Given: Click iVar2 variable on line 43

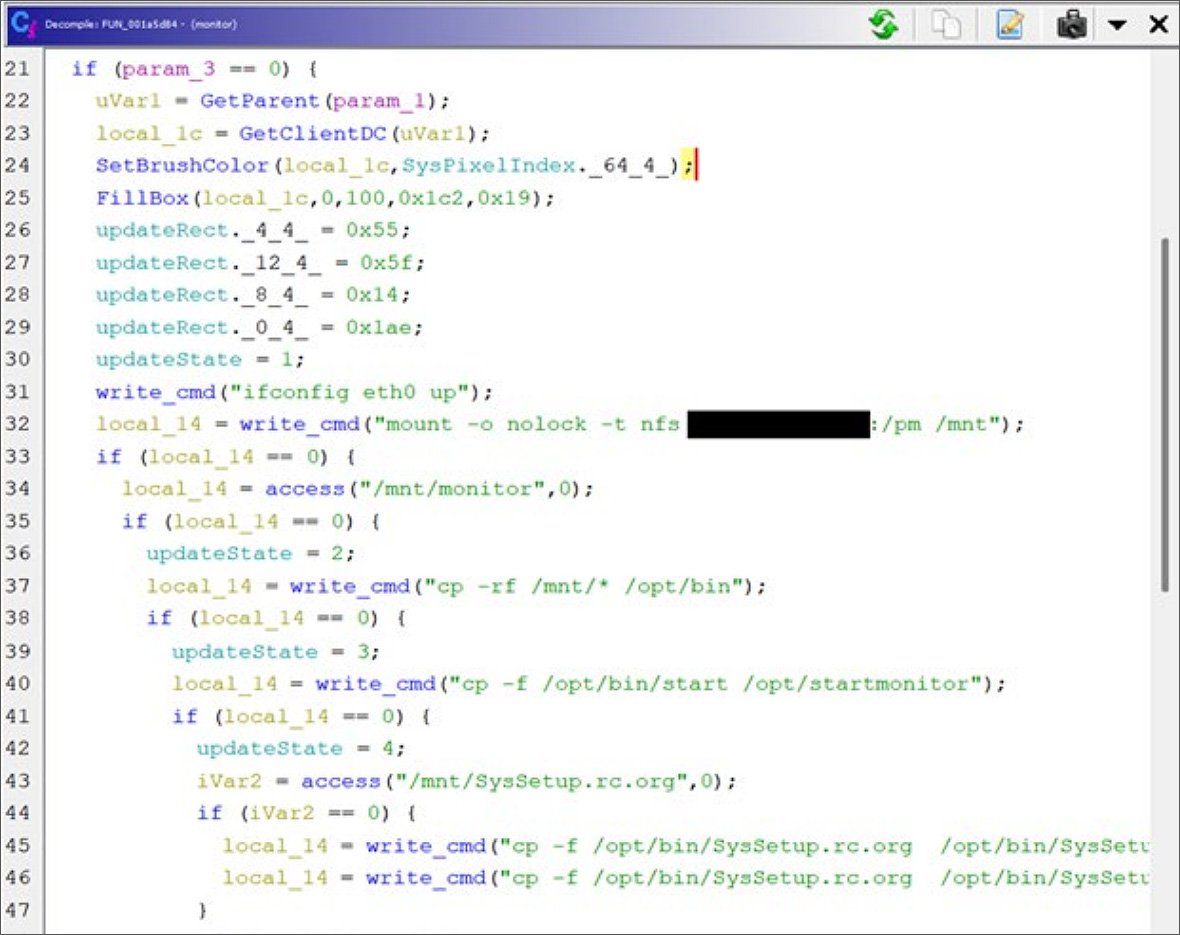Looking at the screenshot, I should coord(229,781).
